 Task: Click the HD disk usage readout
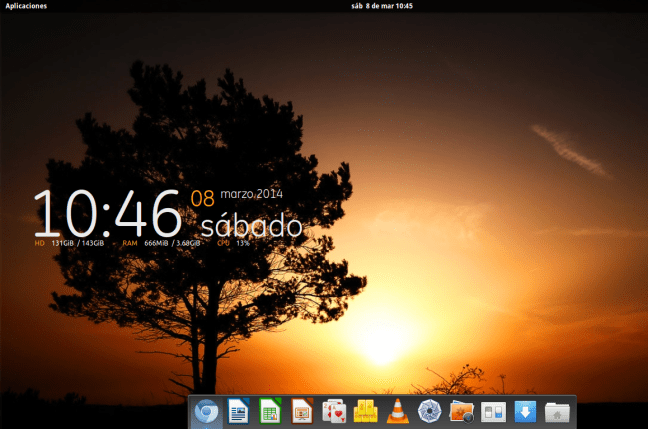pyautogui.click(x=70, y=243)
